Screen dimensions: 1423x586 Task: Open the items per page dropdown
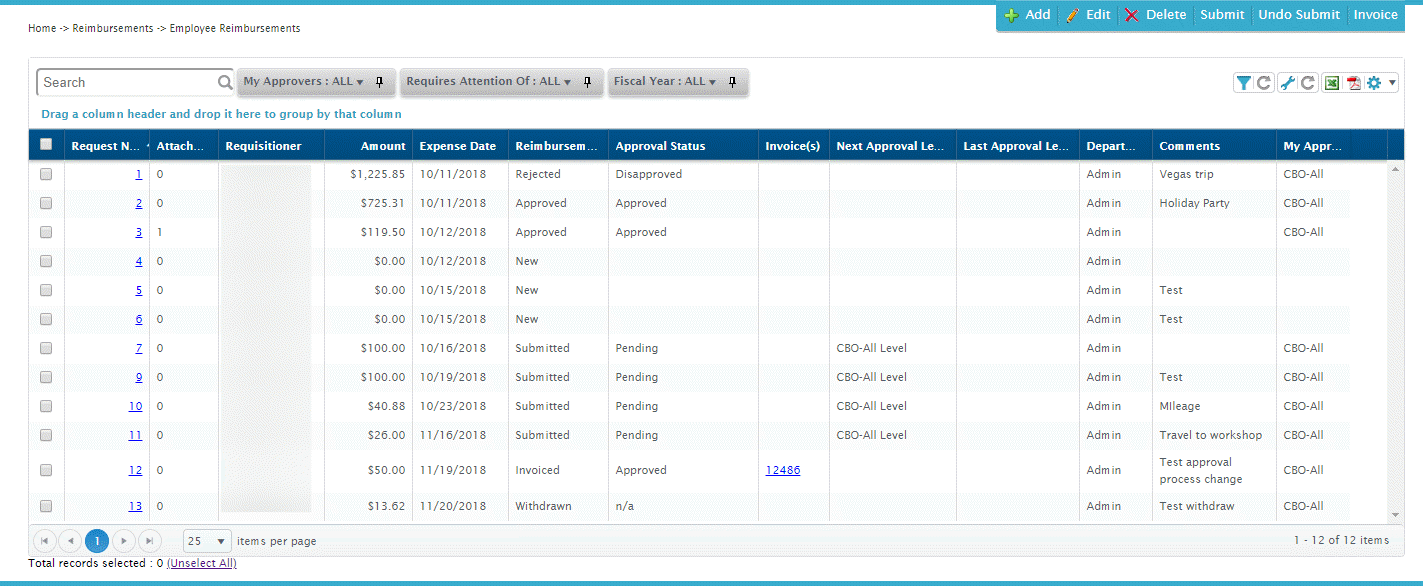point(208,541)
